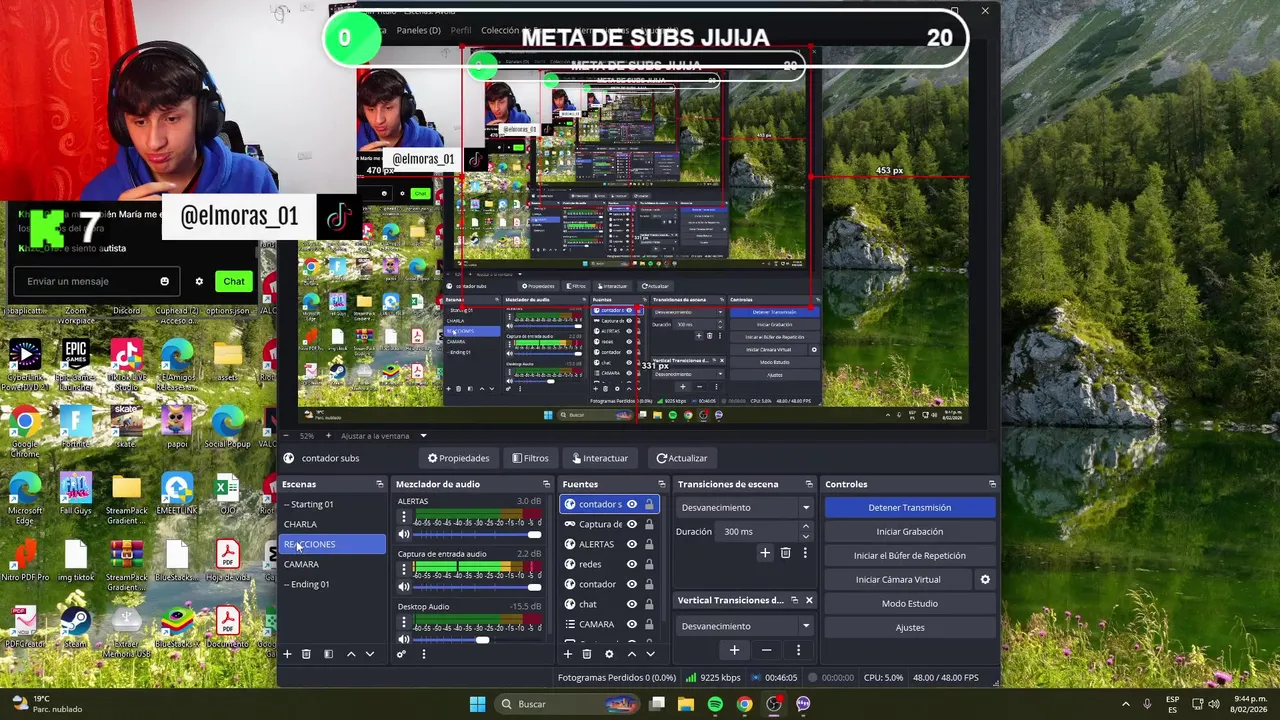Enable Modo Estudio
The width and height of the screenshot is (1280, 720).
point(910,603)
